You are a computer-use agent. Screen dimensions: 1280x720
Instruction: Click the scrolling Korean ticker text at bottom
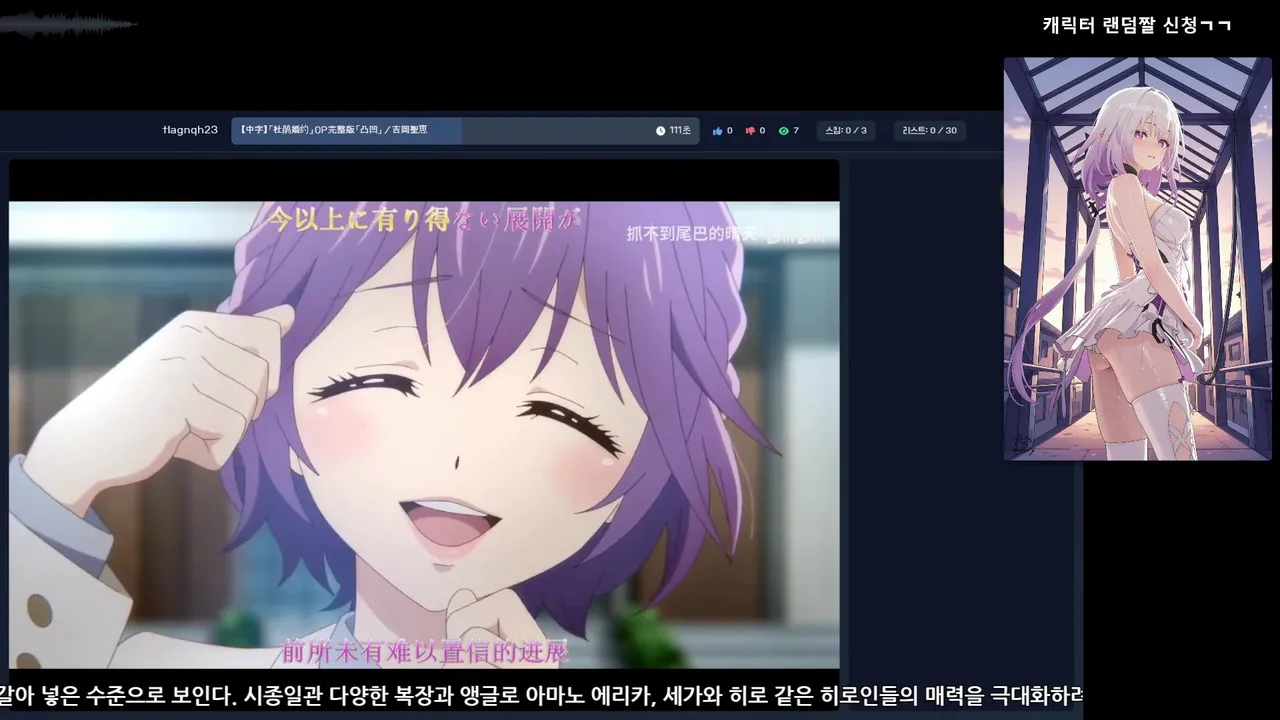[x=541, y=696]
